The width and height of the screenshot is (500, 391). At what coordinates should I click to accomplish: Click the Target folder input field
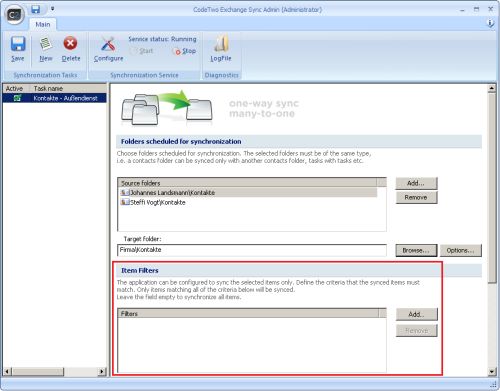252,250
